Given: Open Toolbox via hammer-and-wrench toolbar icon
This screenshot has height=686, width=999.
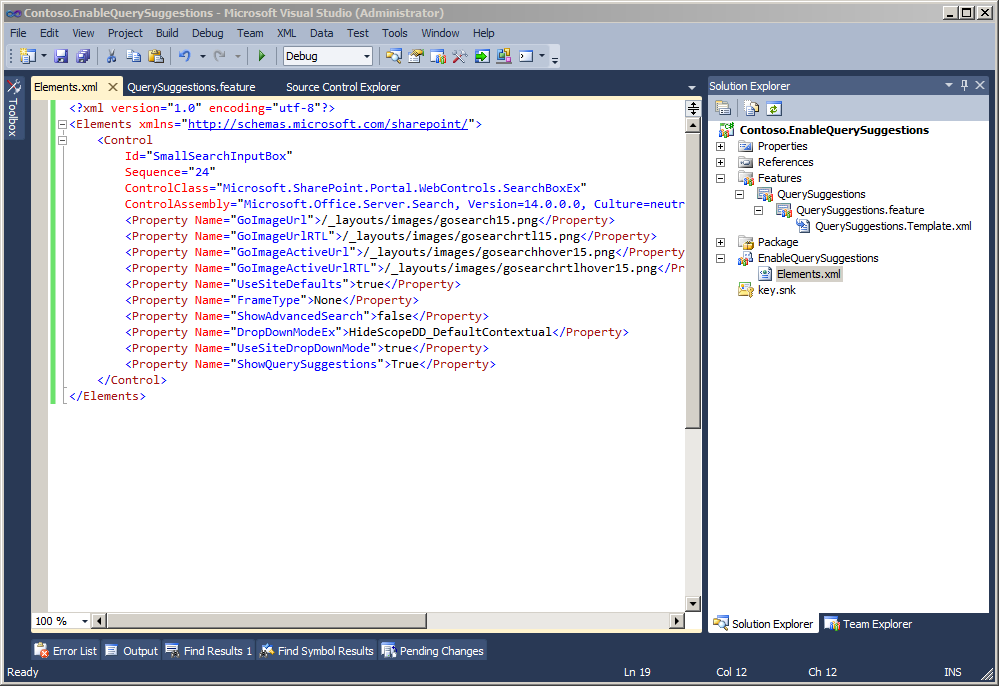Looking at the screenshot, I should click(459, 56).
